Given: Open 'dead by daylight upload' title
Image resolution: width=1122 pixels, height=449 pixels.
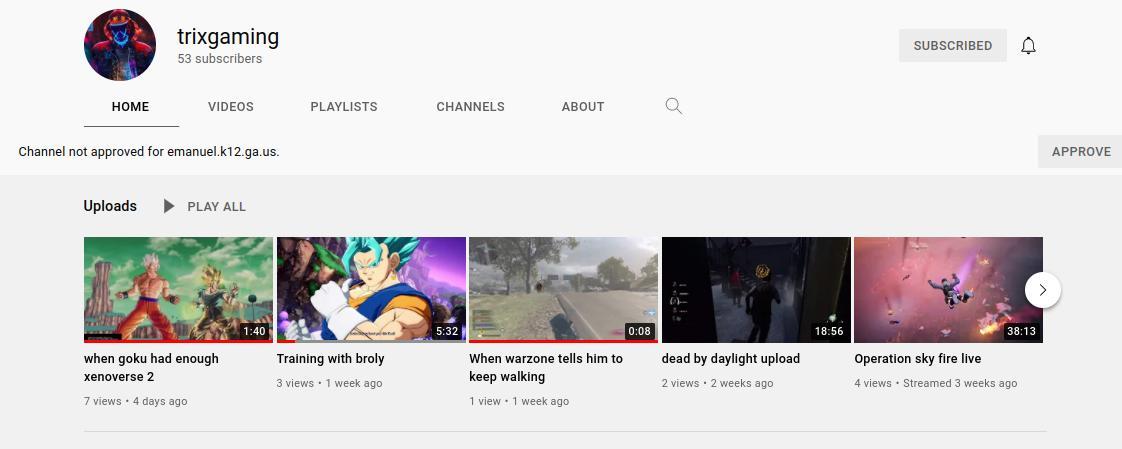Looking at the screenshot, I should pos(731,359).
